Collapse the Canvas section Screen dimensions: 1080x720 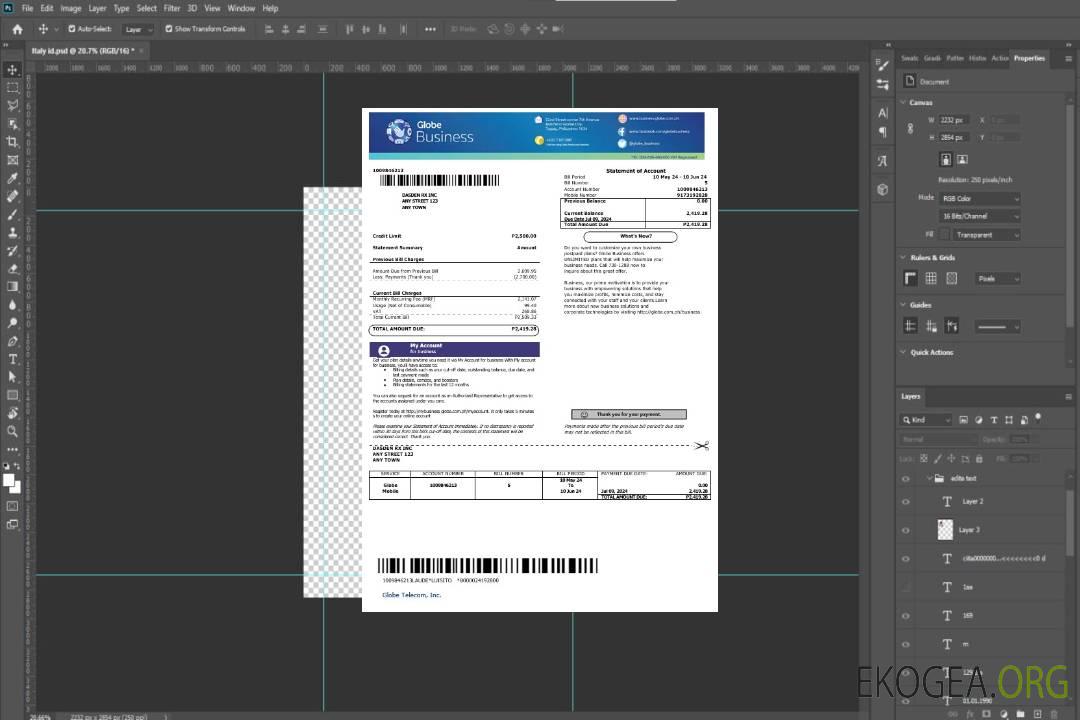click(x=903, y=102)
